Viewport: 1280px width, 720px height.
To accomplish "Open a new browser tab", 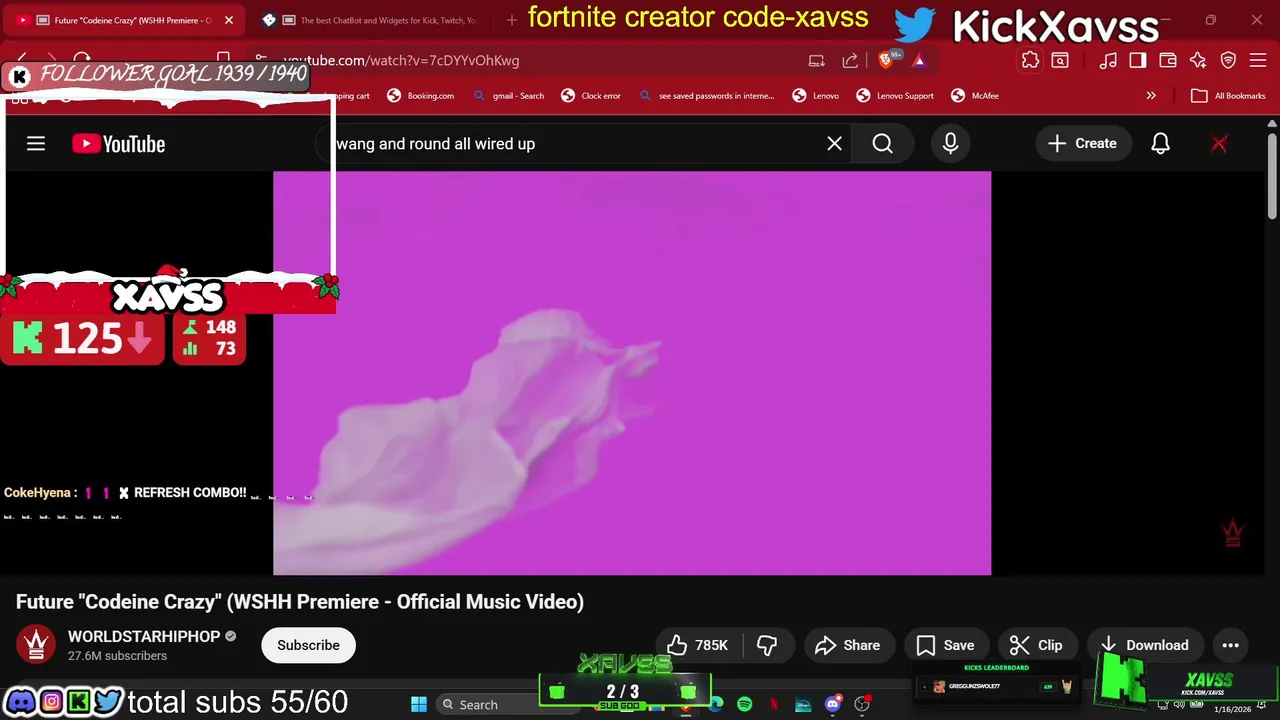I will [x=512, y=20].
